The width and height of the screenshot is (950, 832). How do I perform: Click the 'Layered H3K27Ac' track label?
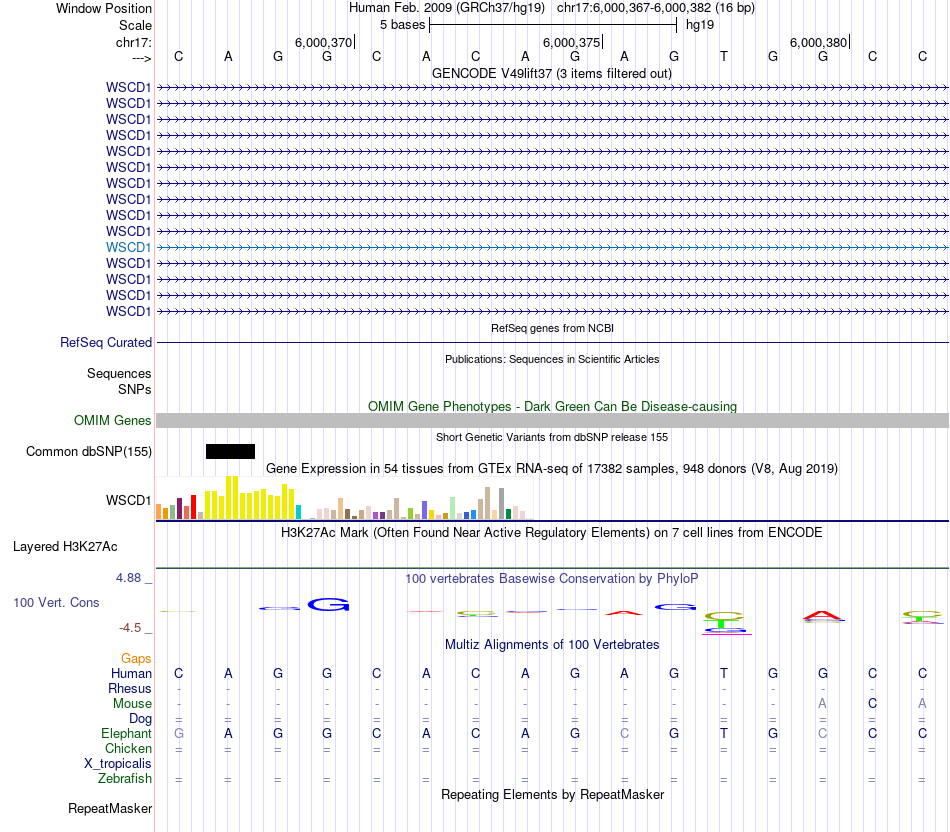coord(65,547)
